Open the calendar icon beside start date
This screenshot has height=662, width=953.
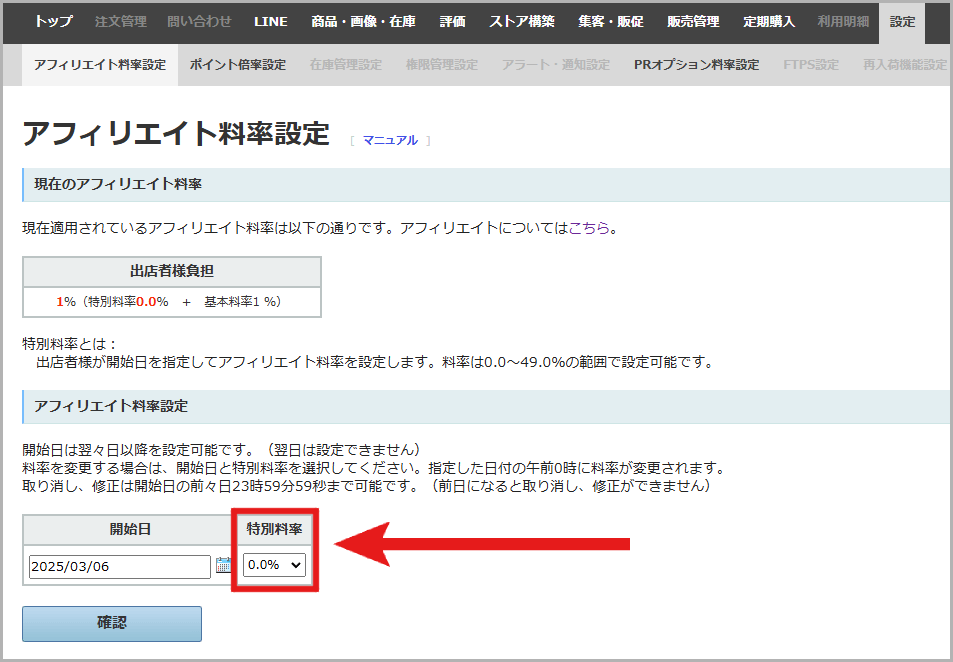(x=223, y=565)
